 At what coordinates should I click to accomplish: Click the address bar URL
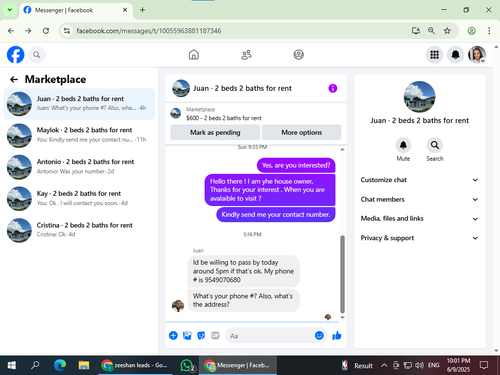[x=149, y=31]
